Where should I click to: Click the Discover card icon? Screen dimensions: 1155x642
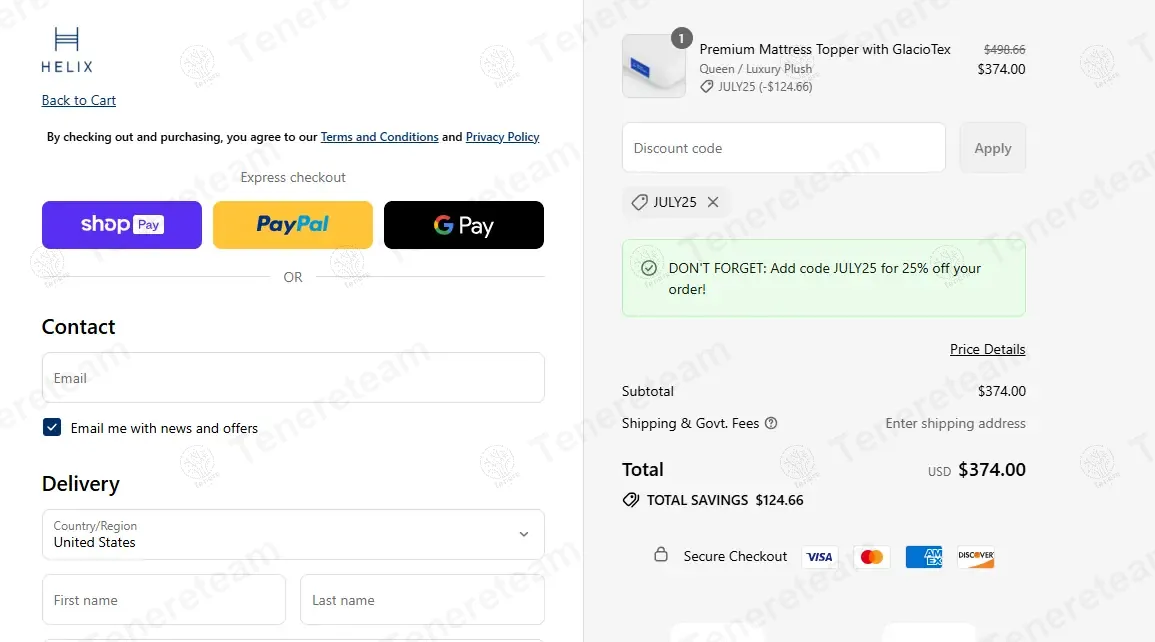coord(976,557)
